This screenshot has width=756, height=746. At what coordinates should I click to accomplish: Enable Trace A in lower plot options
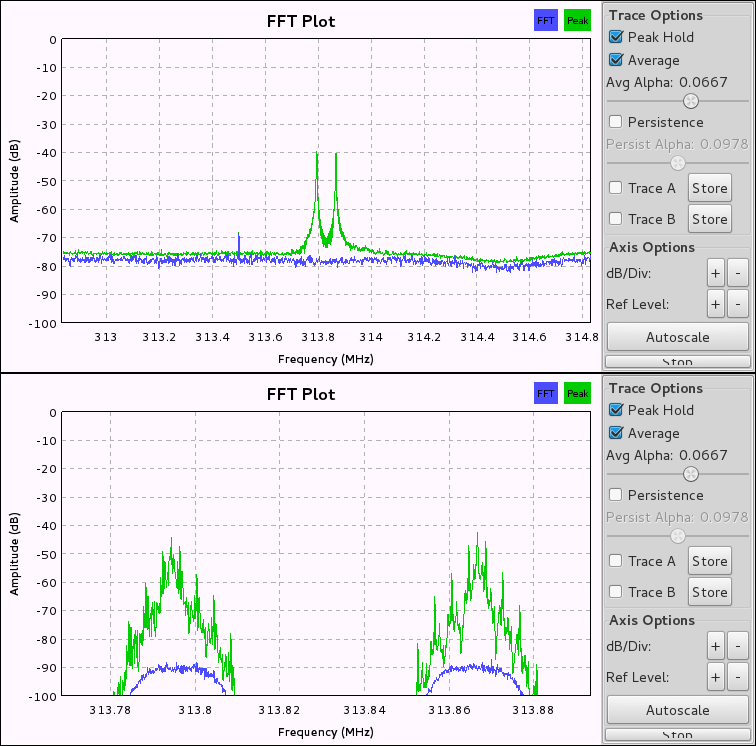(x=616, y=561)
